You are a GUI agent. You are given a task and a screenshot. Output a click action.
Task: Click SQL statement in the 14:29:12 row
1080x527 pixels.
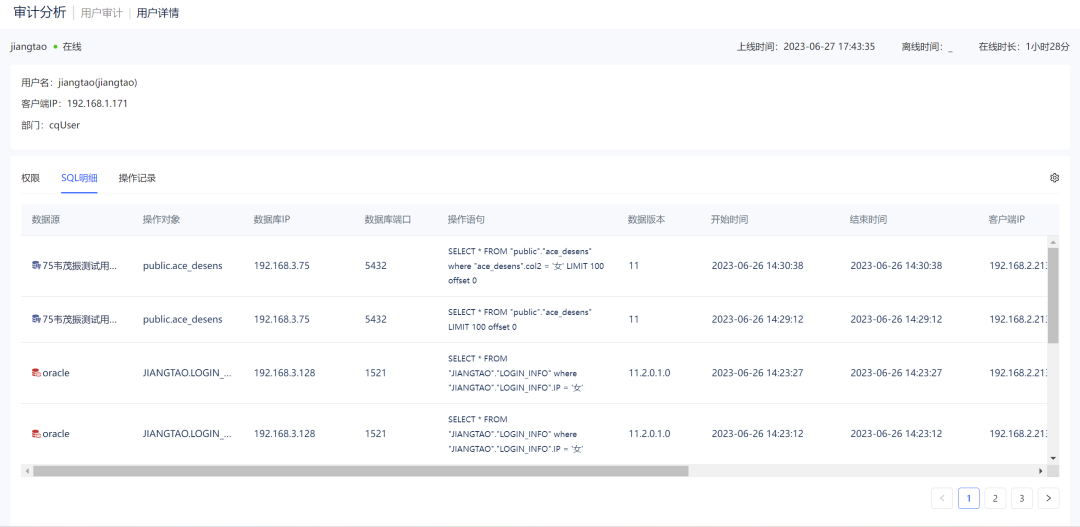coord(519,319)
